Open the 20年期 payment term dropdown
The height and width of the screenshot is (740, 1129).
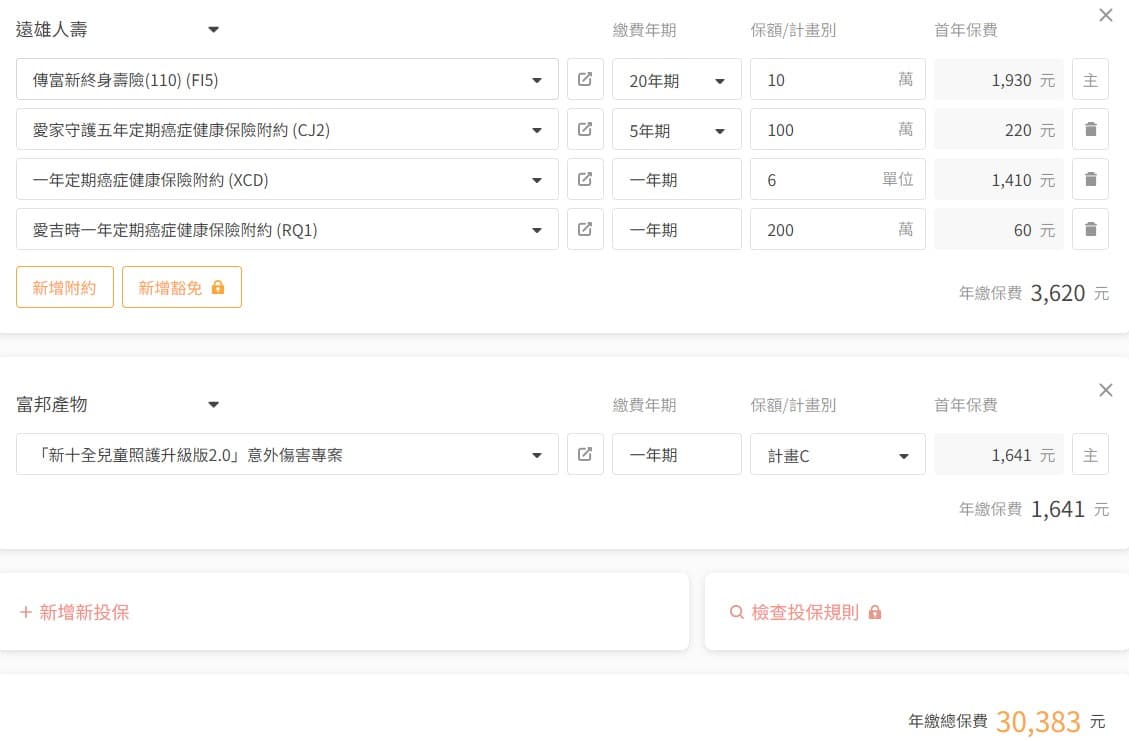pos(676,80)
